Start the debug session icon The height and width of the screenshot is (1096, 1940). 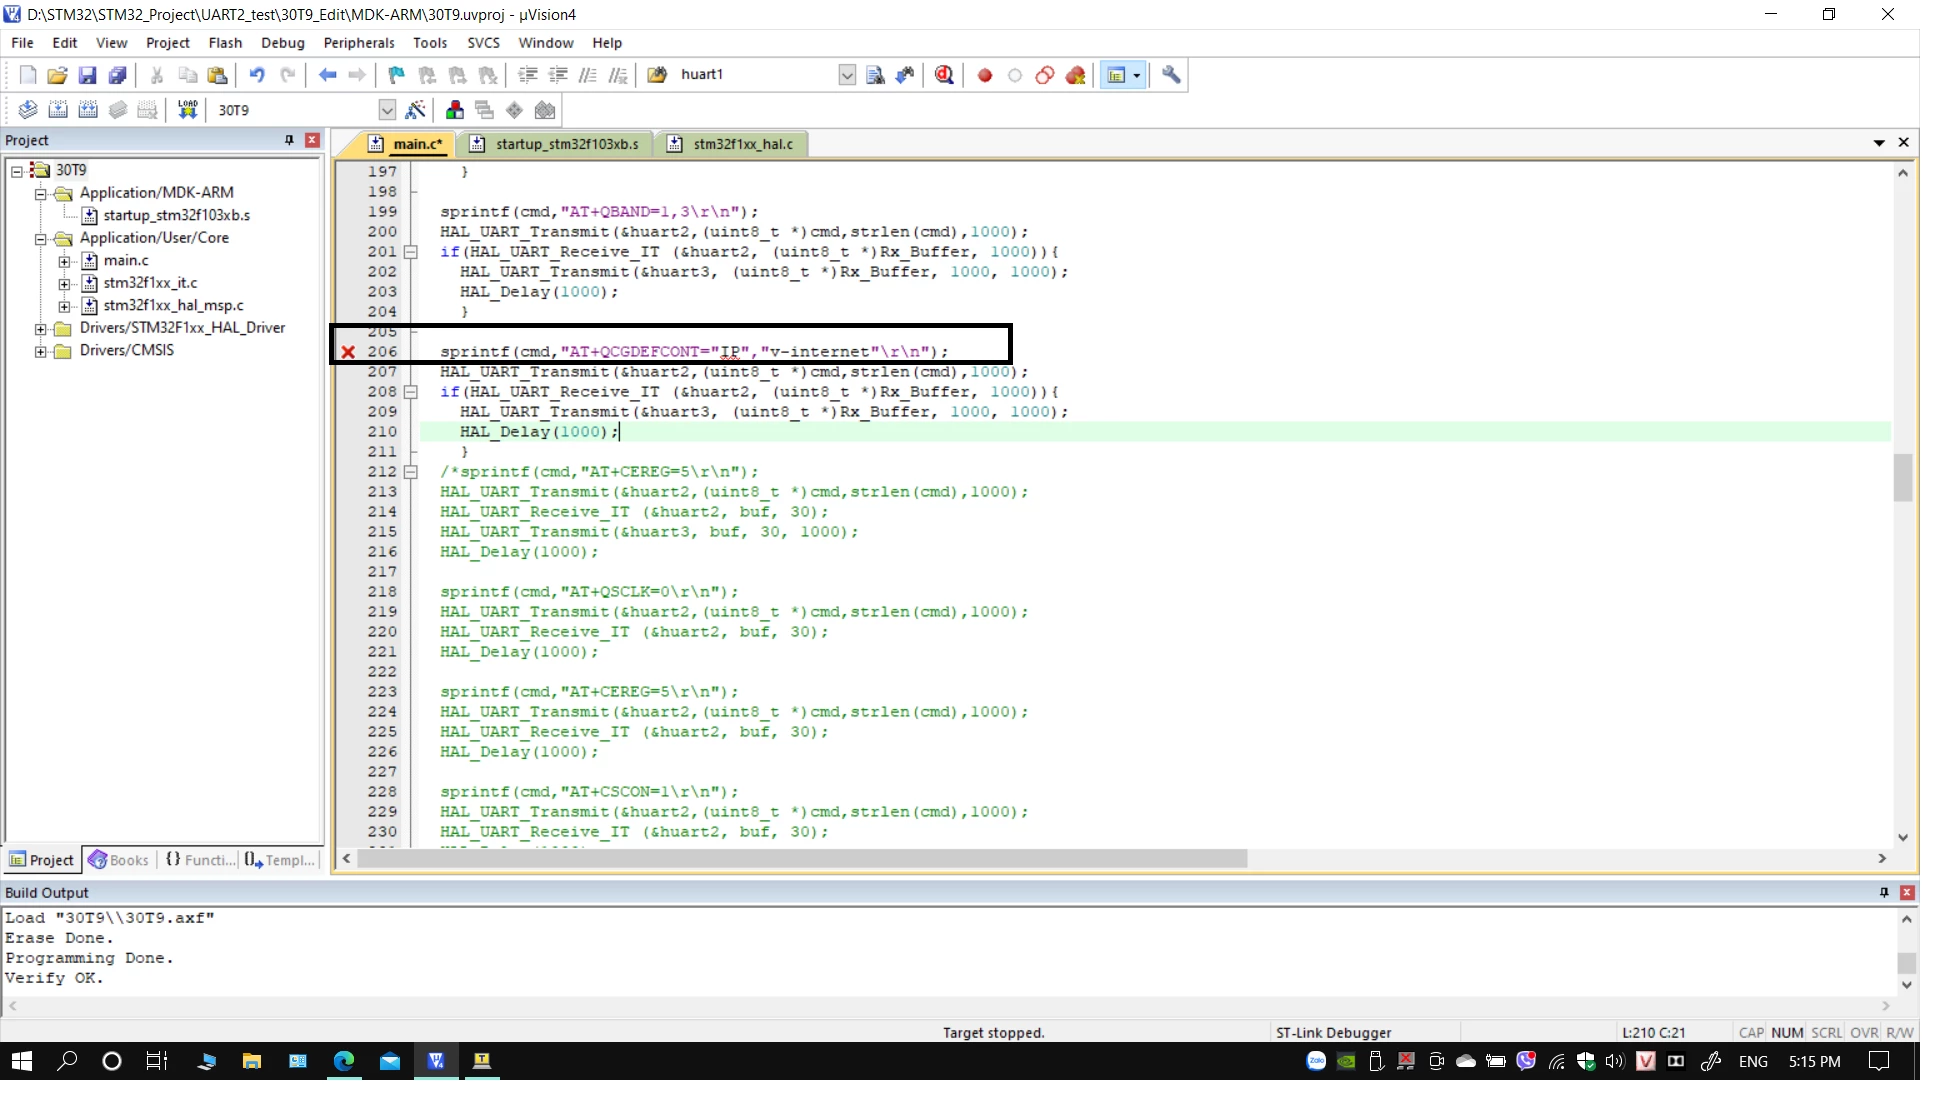tap(944, 75)
